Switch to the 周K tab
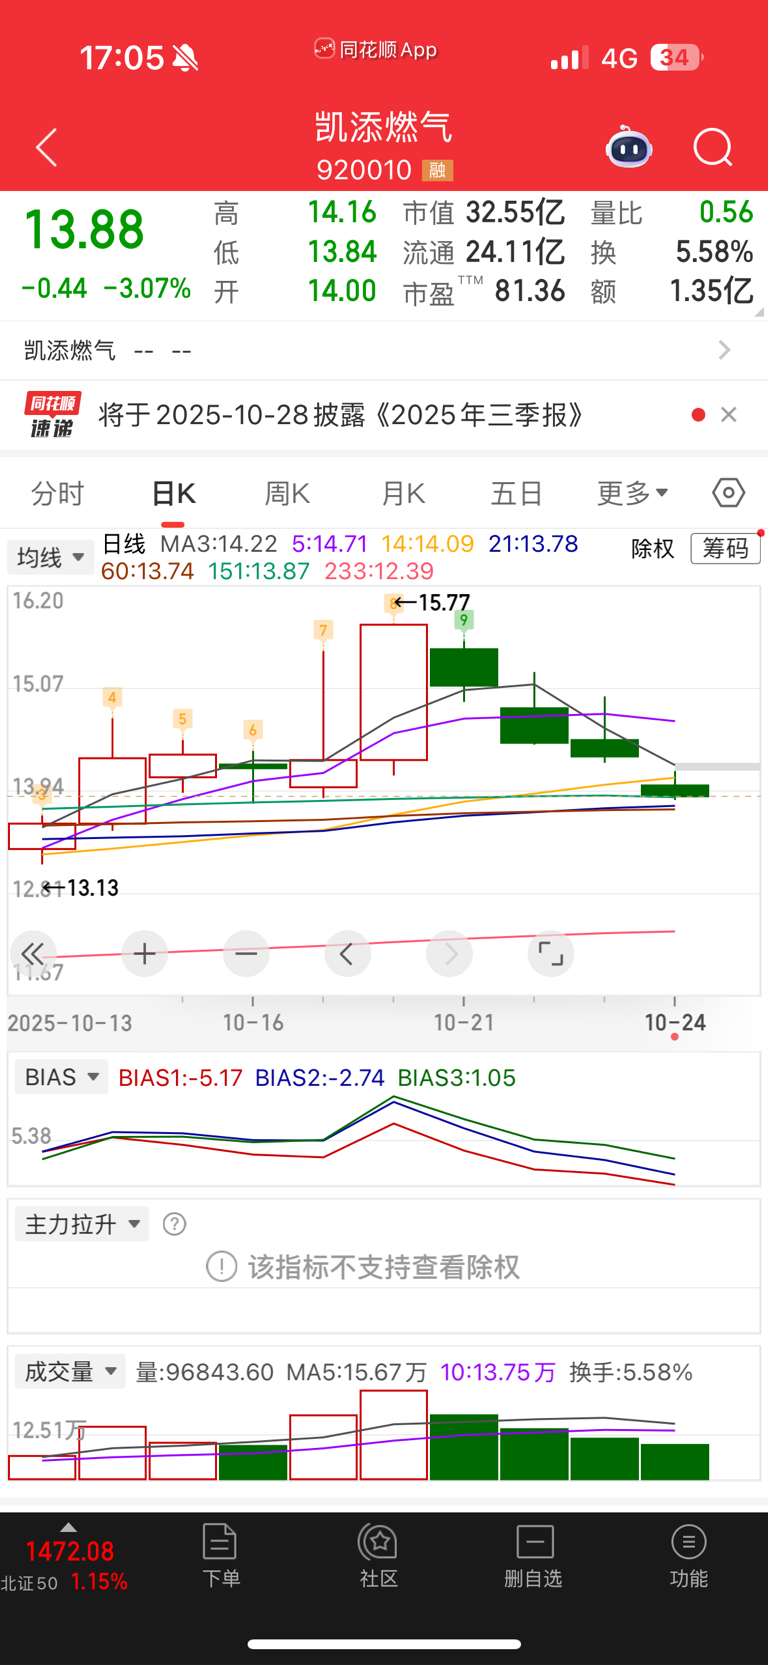The width and height of the screenshot is (769, 1665). point(287,493)
